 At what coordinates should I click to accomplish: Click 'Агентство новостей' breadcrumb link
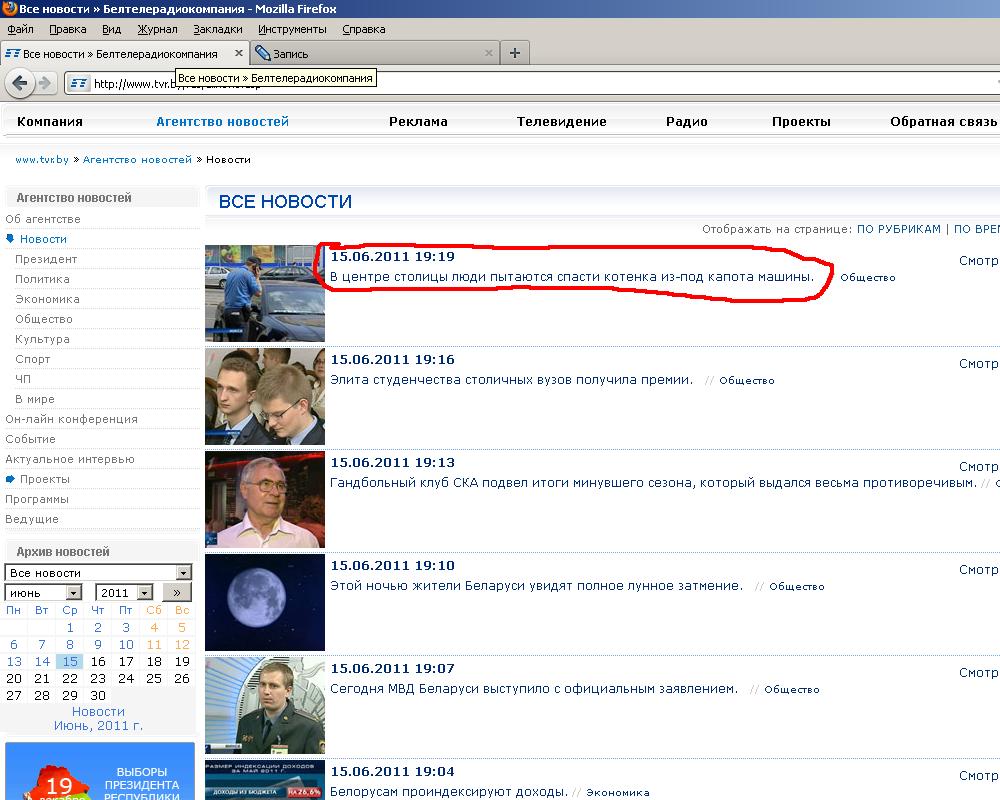click(137, 159)
